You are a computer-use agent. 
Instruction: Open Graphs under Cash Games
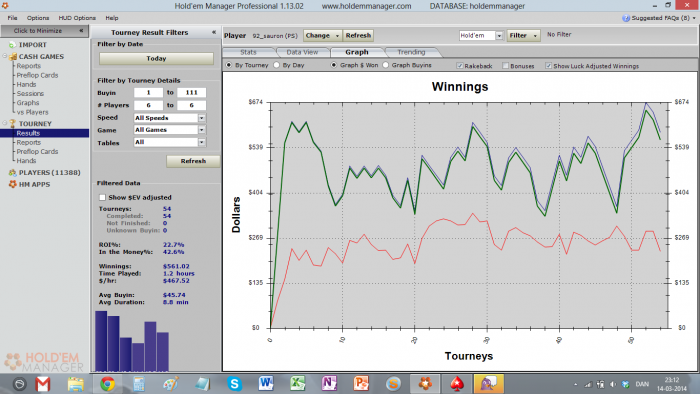tap(28, 103)
